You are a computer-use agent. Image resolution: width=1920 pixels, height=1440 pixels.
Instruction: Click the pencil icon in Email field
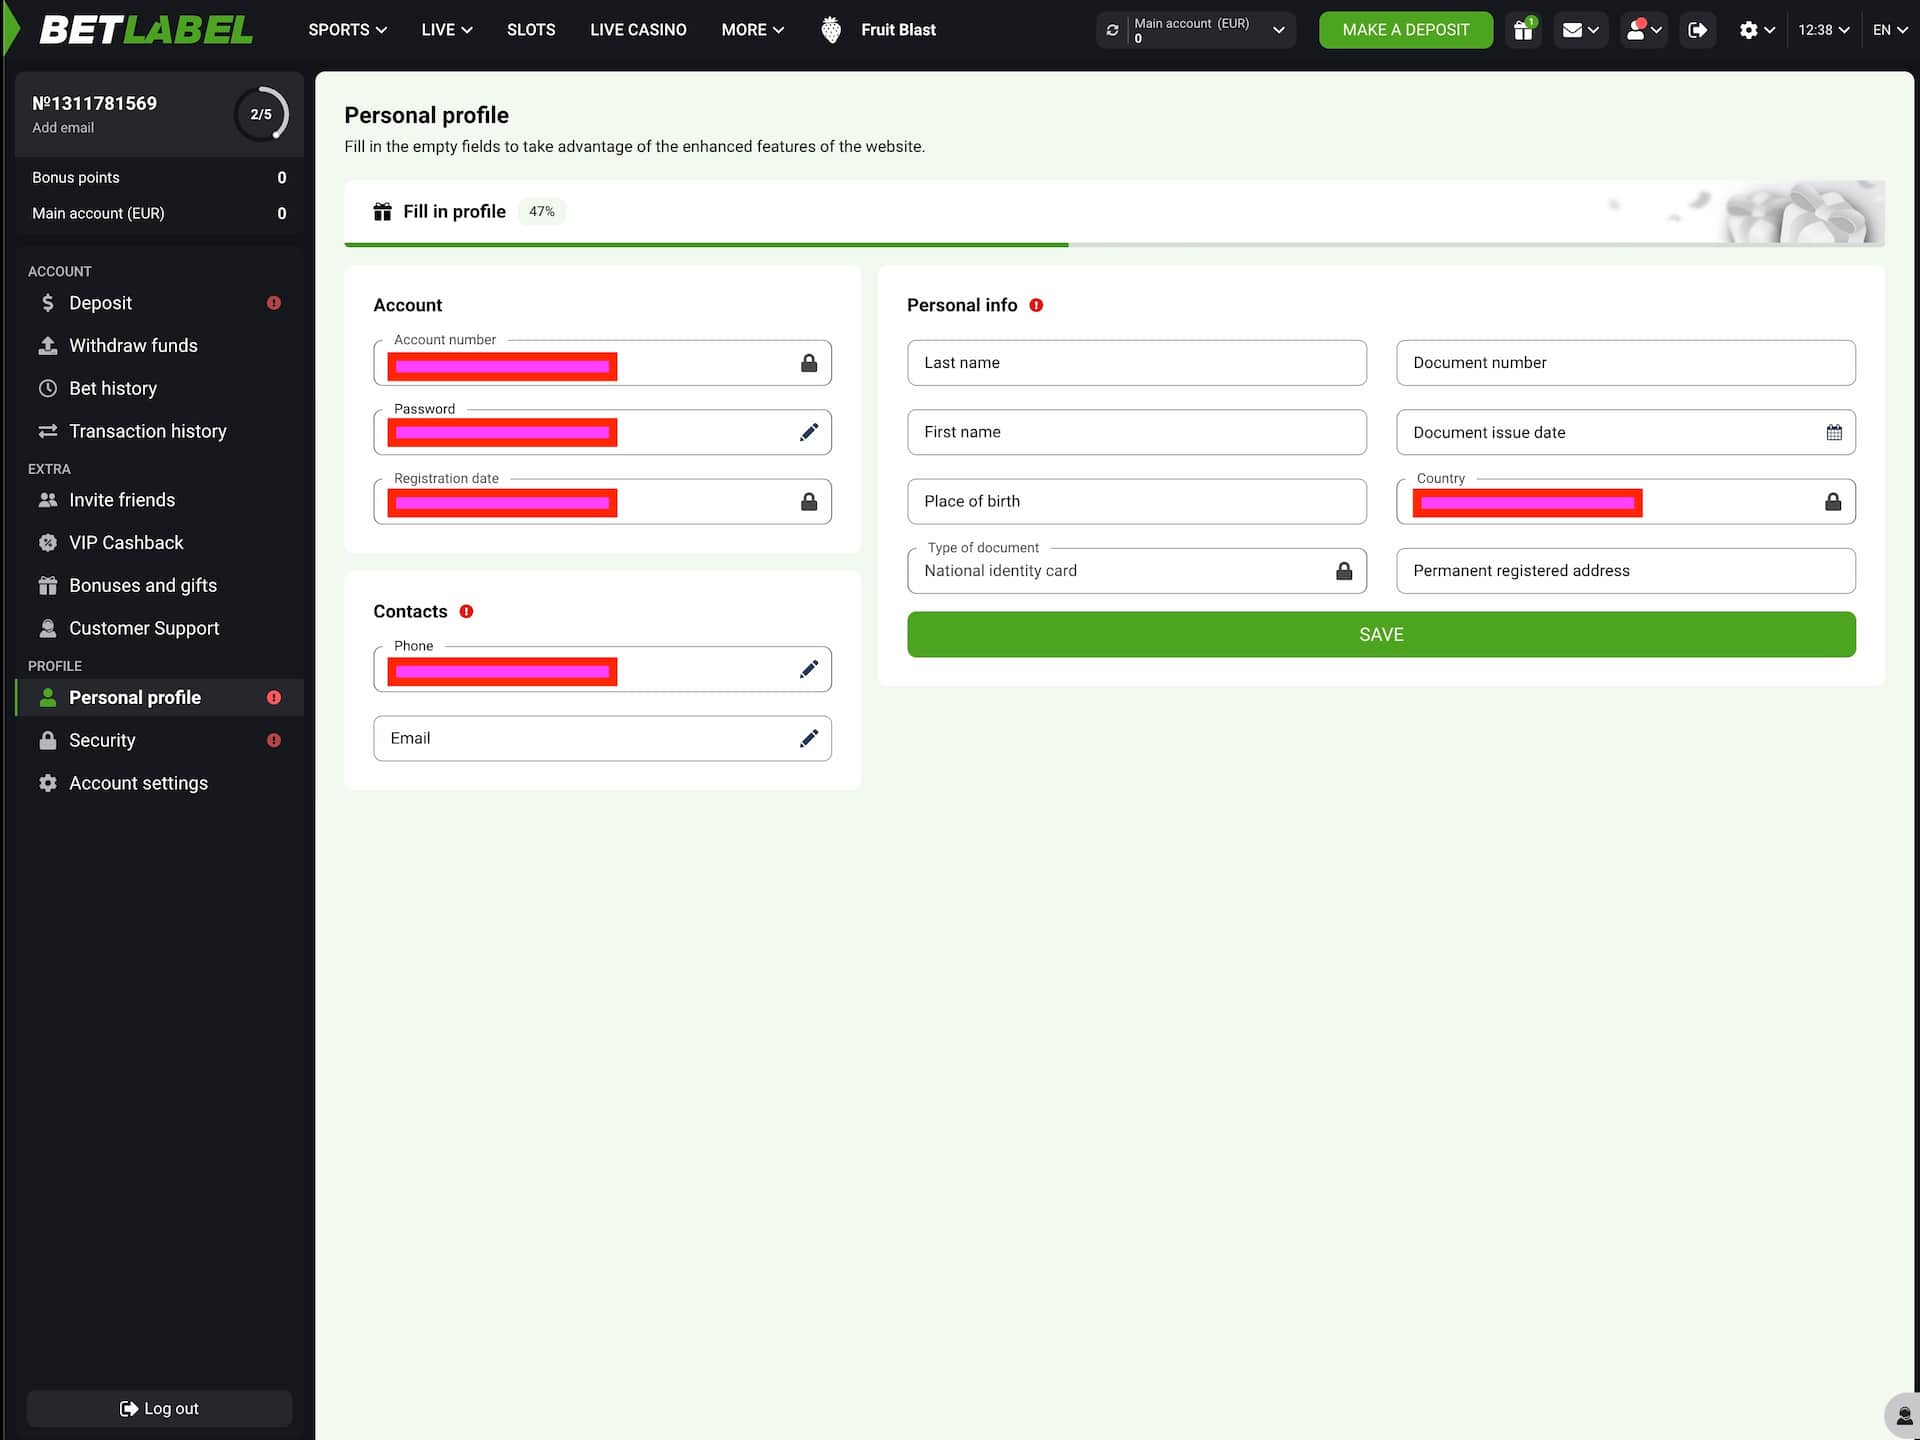click(x=809, y=738)
